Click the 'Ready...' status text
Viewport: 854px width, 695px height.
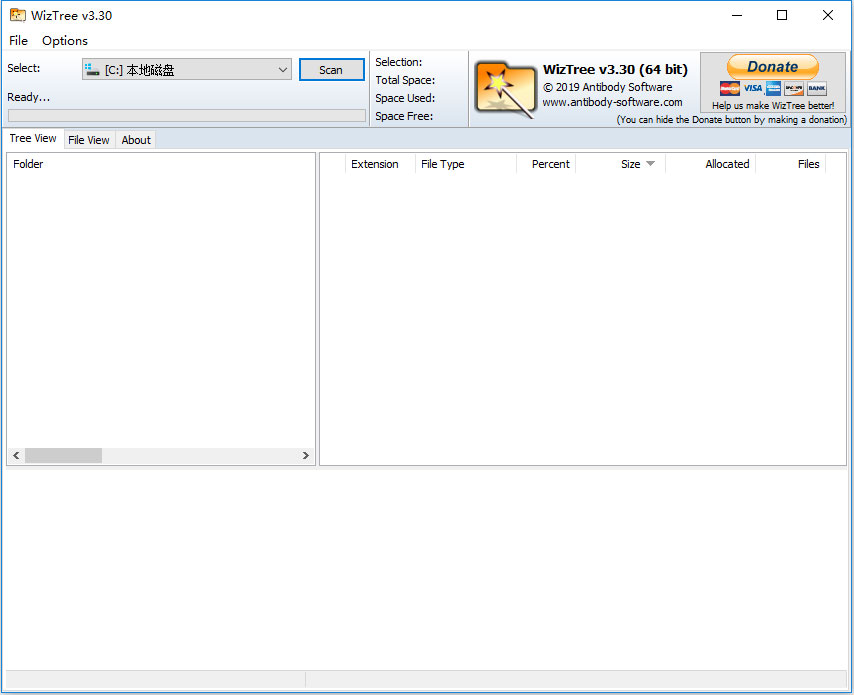pyautogui.click(x=28, y=97)
